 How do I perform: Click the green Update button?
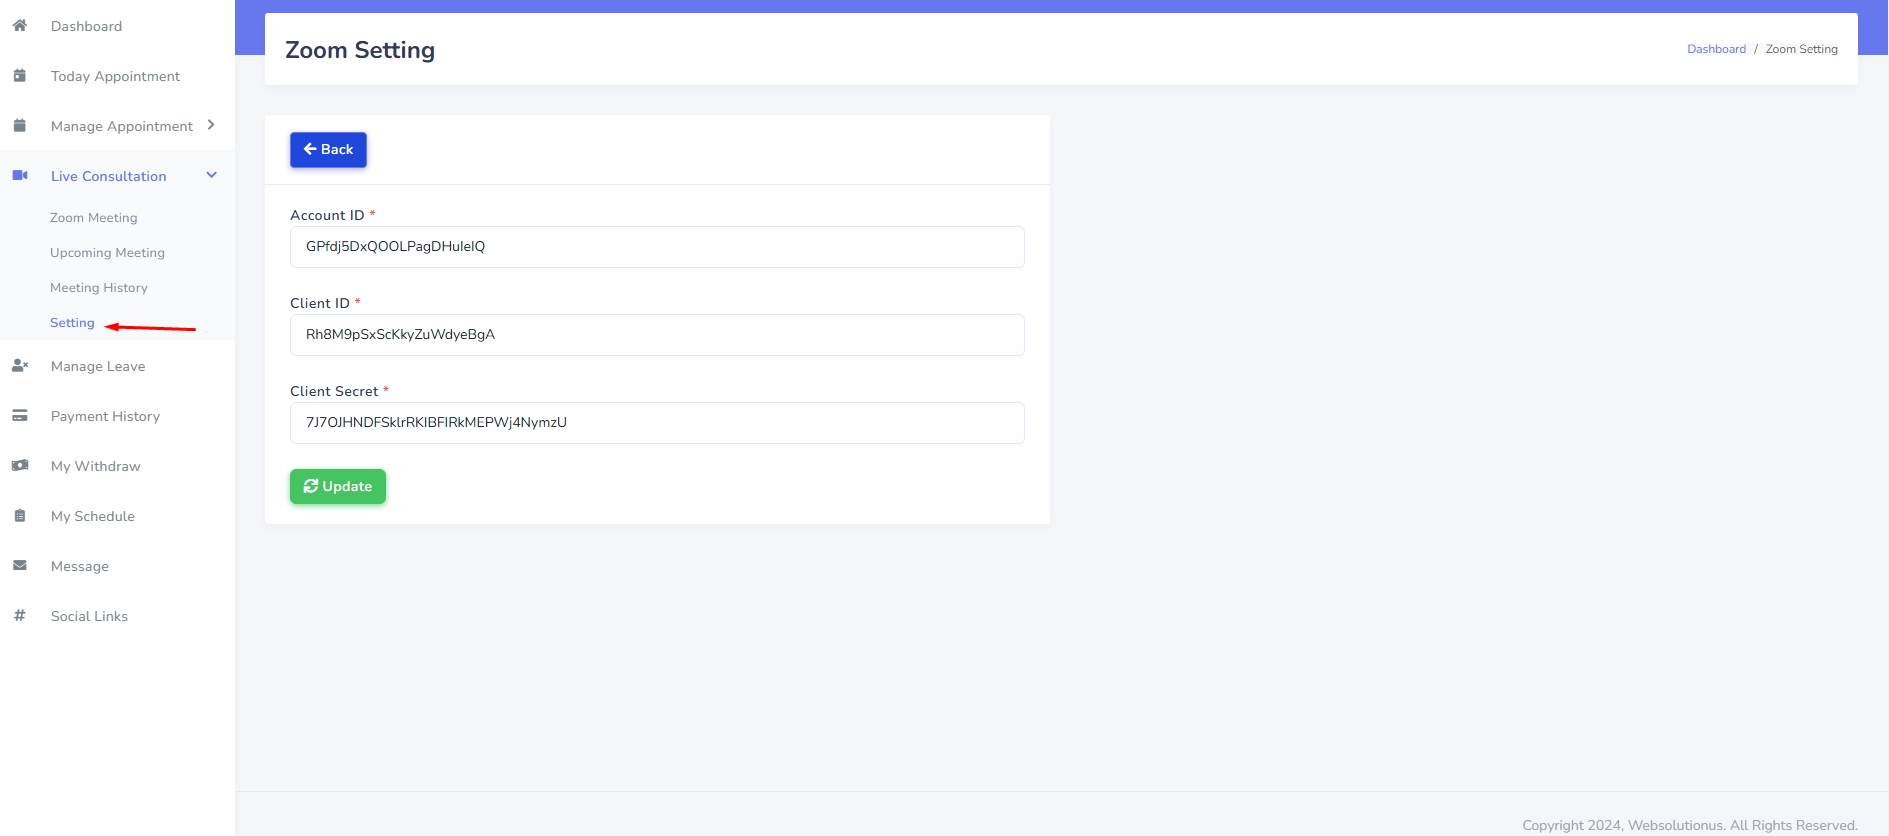[x=338, y=486]
